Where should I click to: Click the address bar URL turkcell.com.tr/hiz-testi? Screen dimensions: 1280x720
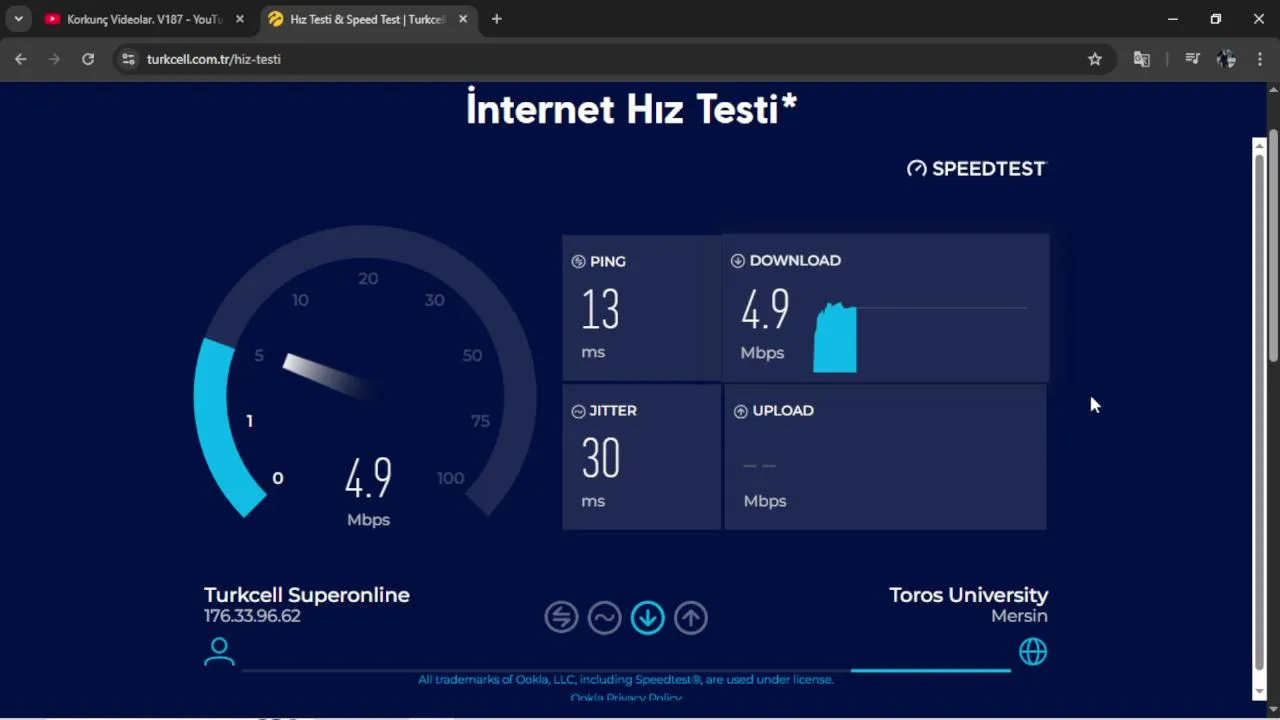tap(213, 59)
